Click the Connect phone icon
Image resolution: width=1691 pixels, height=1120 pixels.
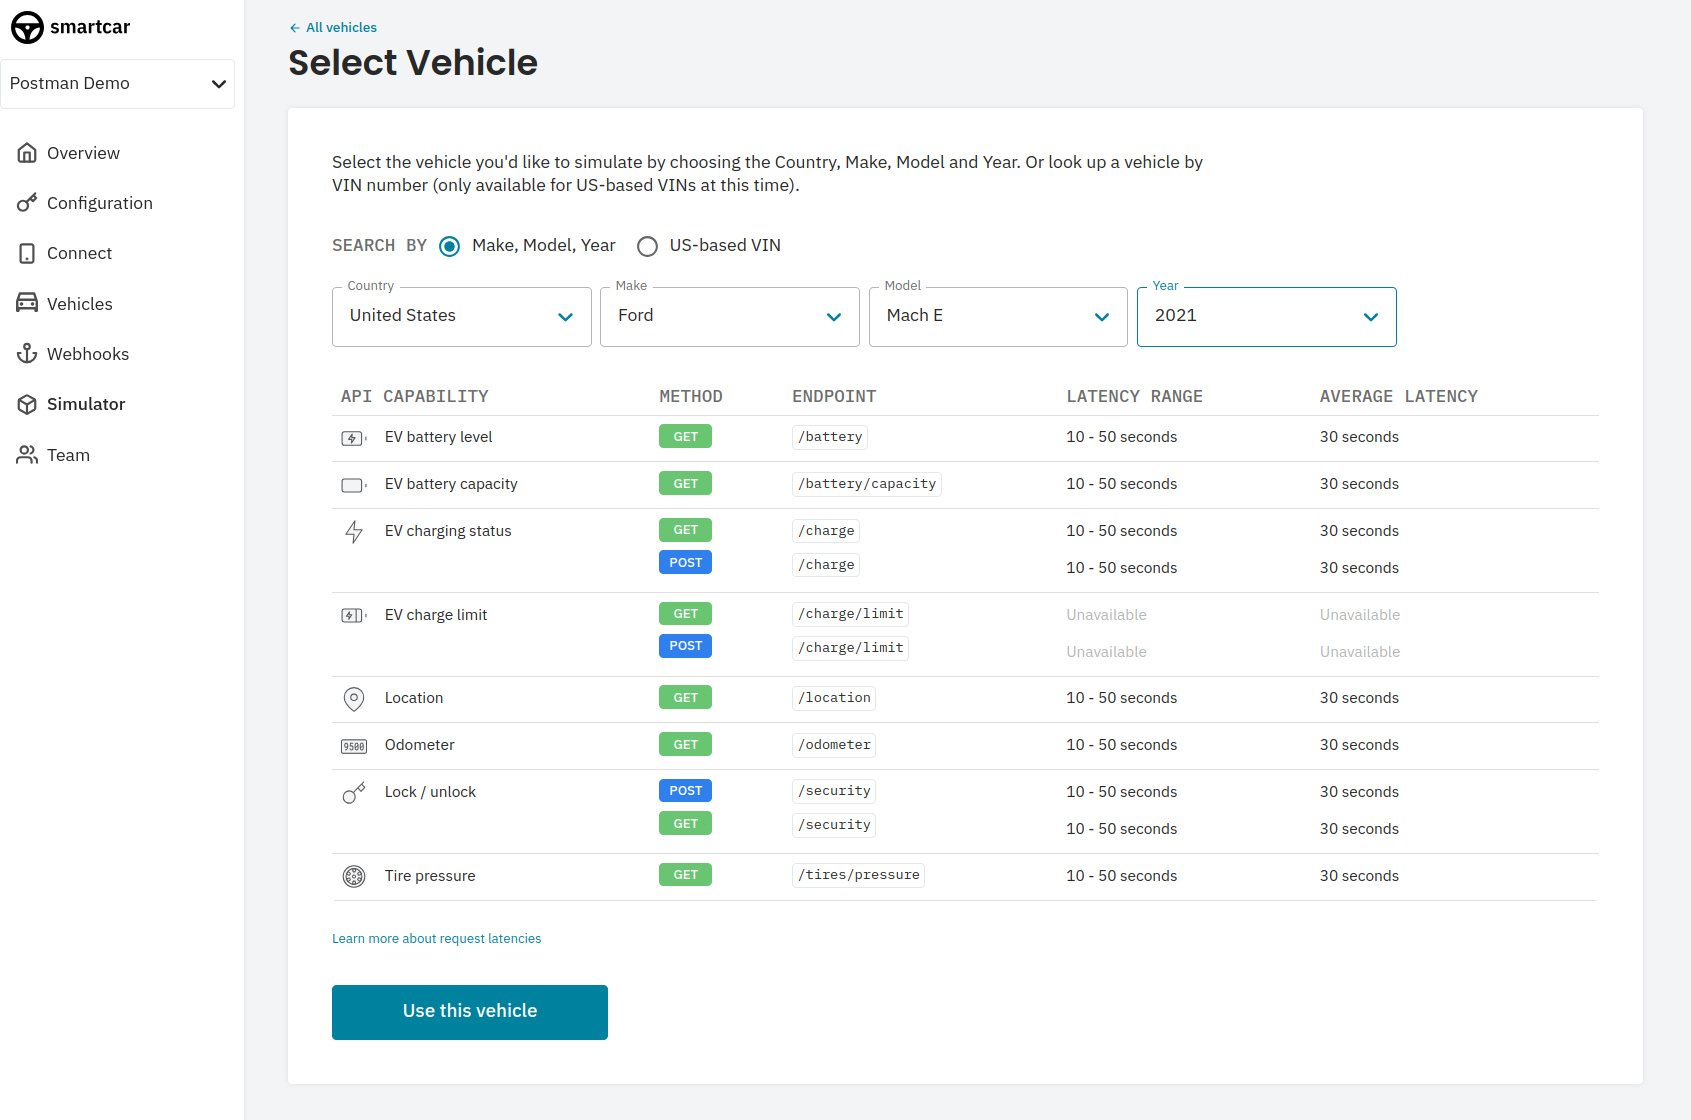click(27, 253)
